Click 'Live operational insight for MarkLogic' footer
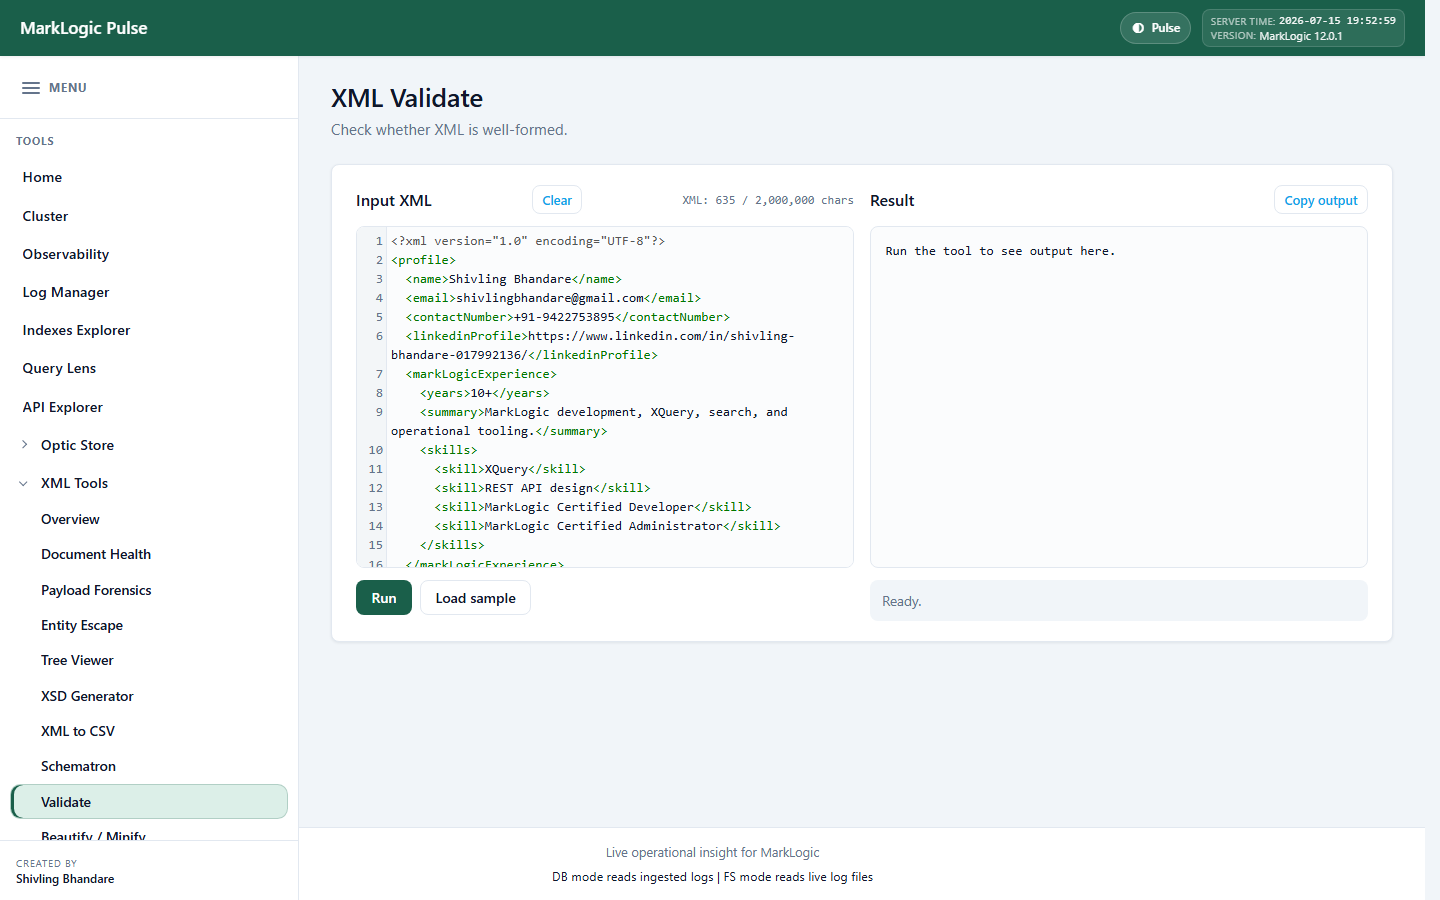This screenshot has height=900, width=1440. click(712, 853)
